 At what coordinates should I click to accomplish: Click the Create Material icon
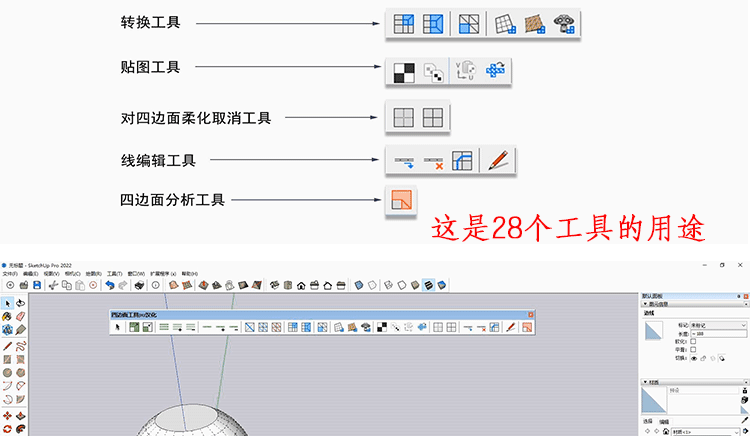point(745,400)
